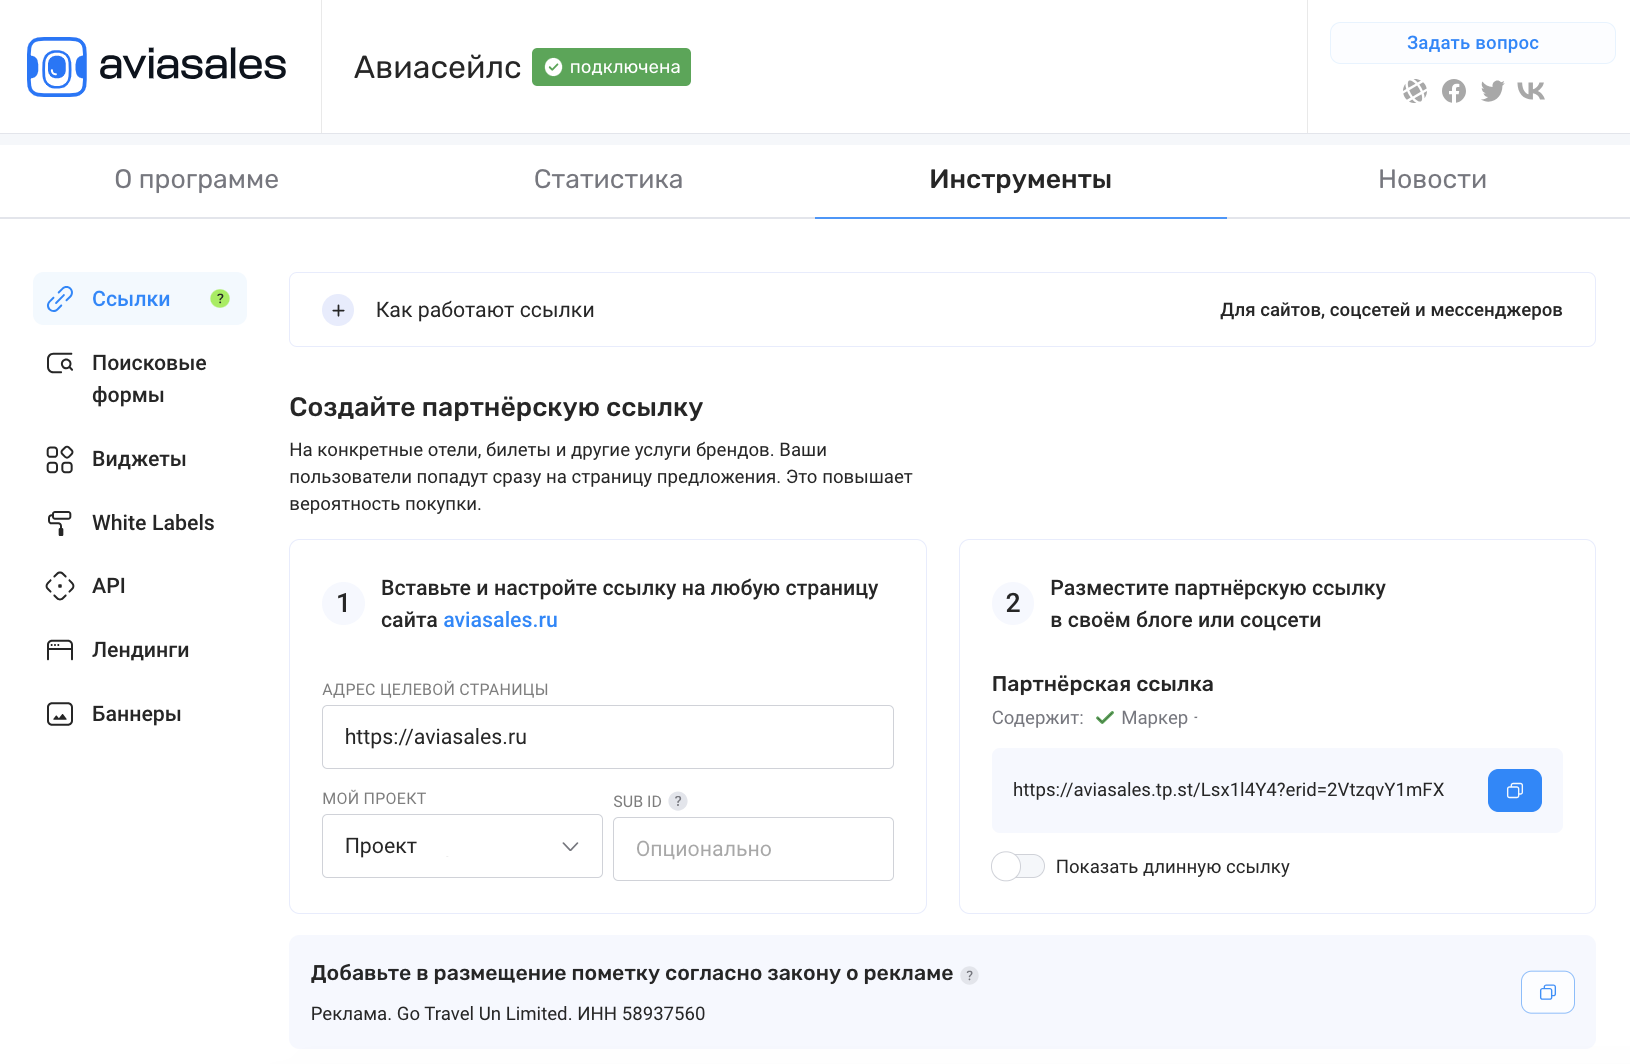Switch to the Новости tab
Image resolution: width=1630 pixels, height=1064 pixels.
1432,180
